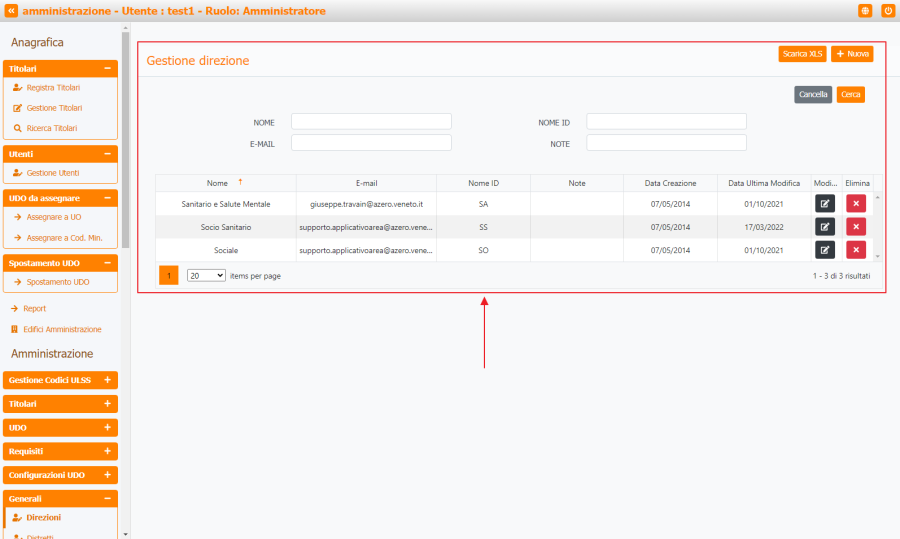Select Direzioni in the Generali menu

point(43,517)
